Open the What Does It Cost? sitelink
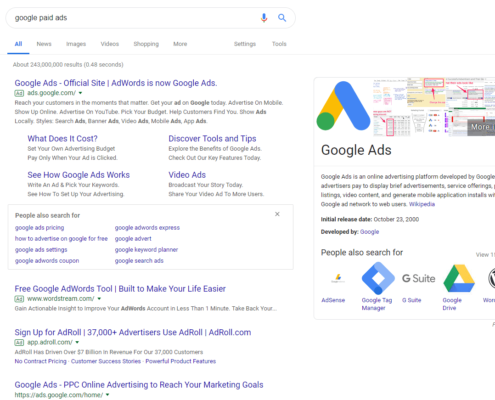Image resolution: width=495 pixels, height=400 pixels. point(62,139)
